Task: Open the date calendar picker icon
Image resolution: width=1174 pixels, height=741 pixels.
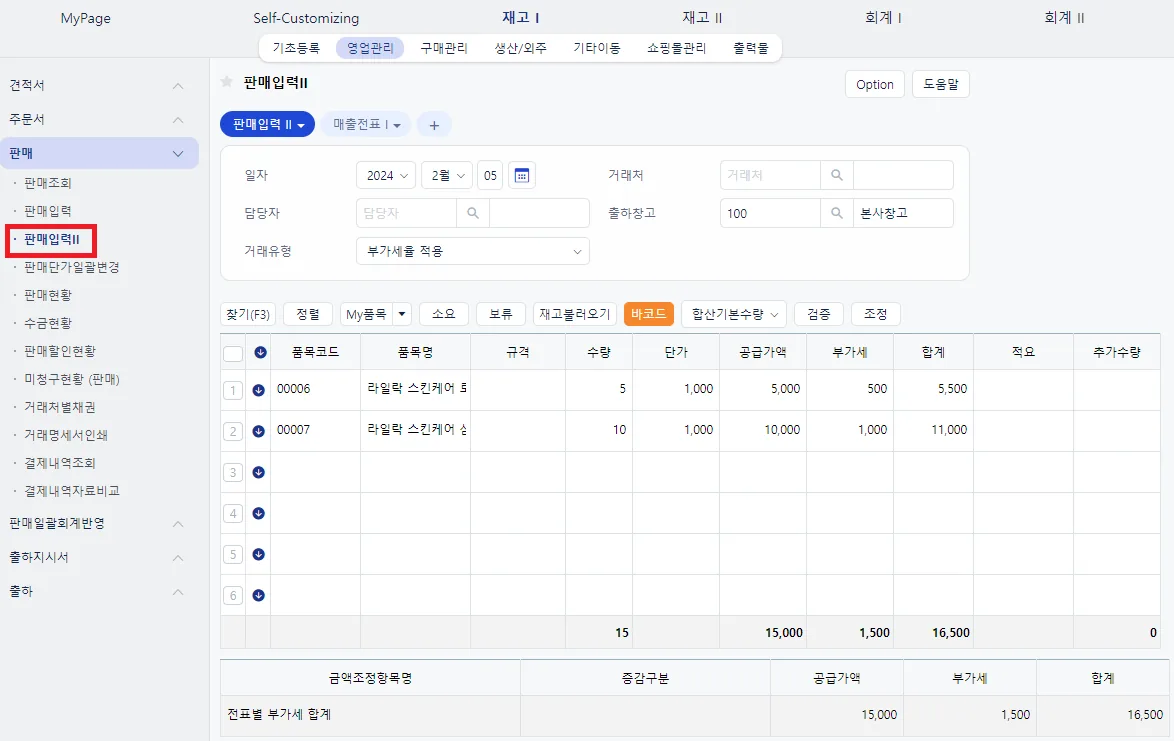Action: [x=522, y=175]
